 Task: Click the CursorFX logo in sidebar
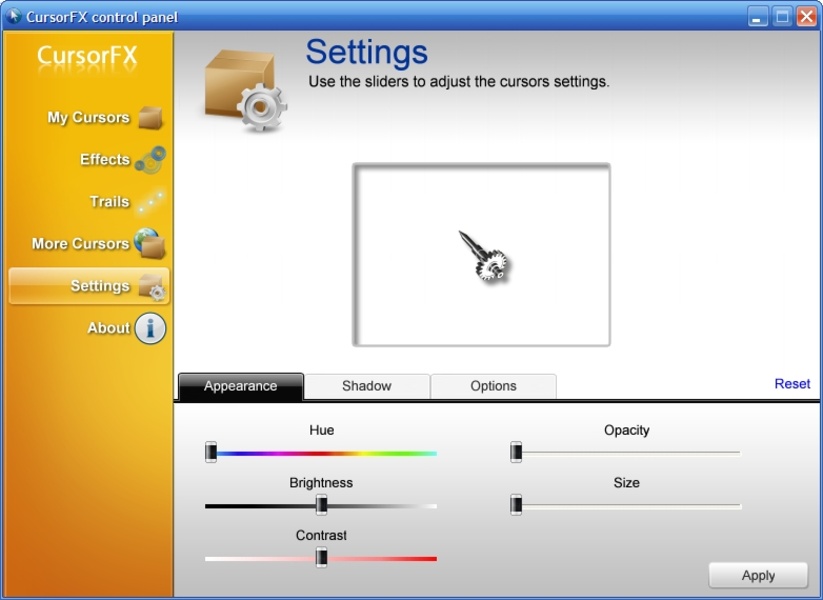tap(87, 56)
